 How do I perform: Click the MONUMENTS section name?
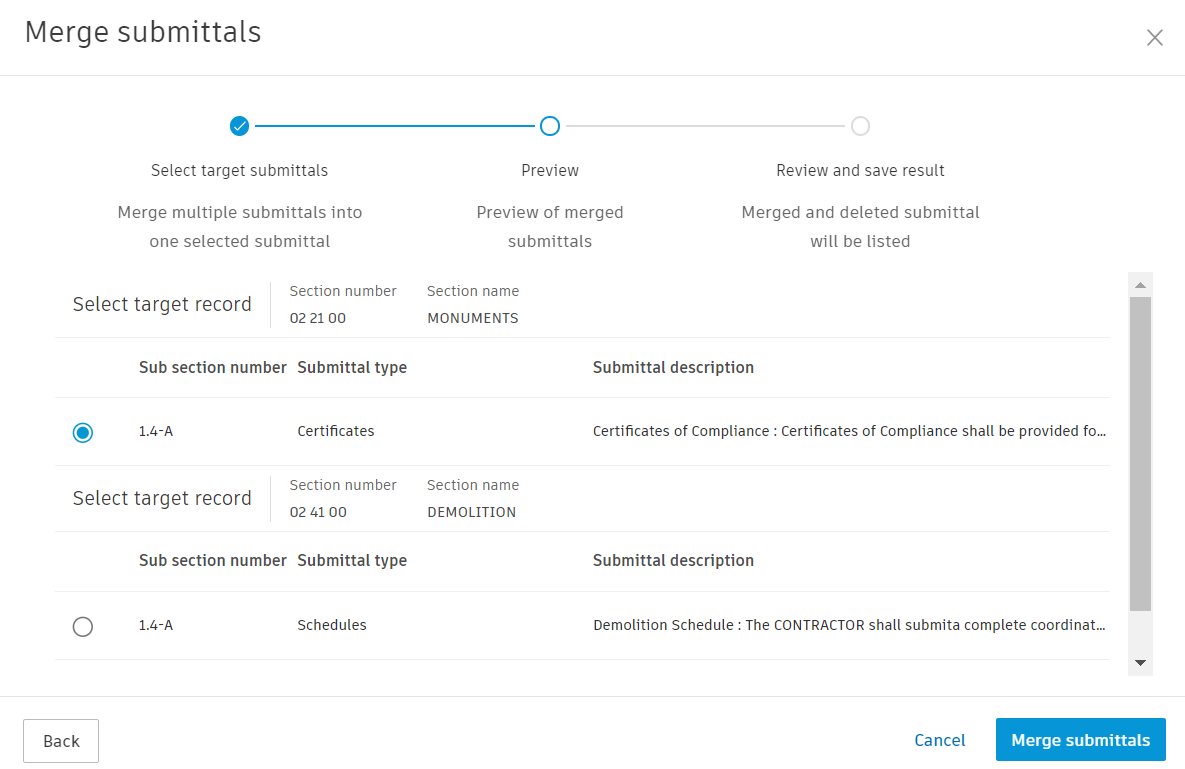pyautogui.click(x=472, y=319)
